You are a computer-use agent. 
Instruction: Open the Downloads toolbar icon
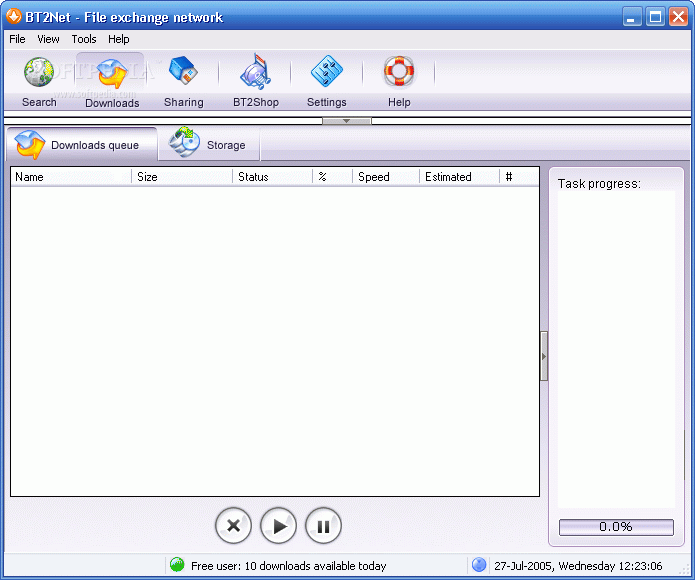click(112, 74)
